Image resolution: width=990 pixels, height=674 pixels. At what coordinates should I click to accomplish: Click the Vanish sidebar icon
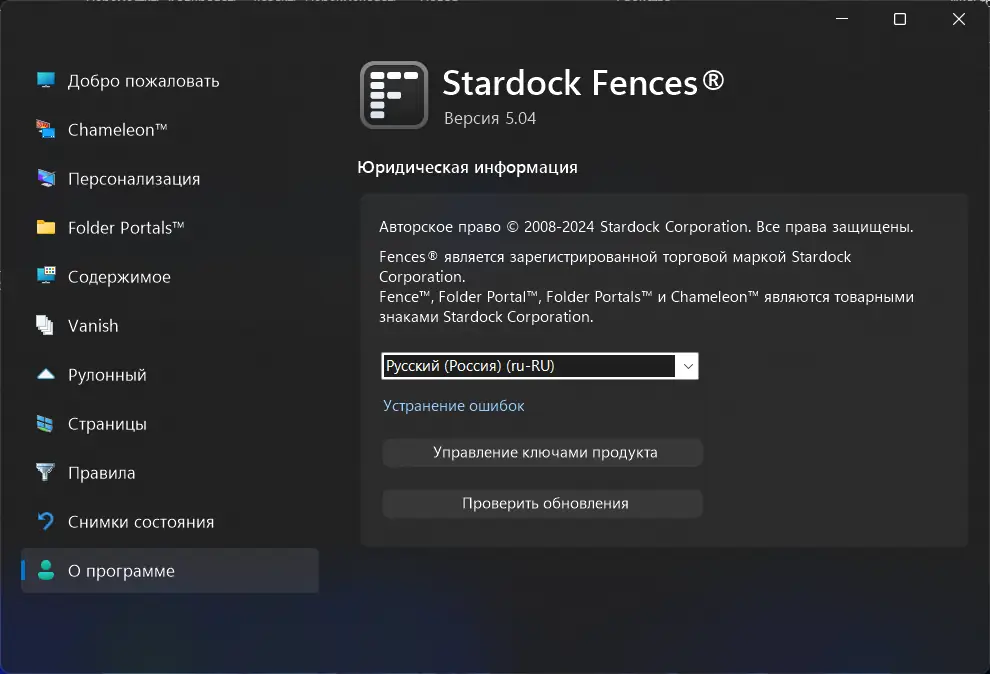45,325
